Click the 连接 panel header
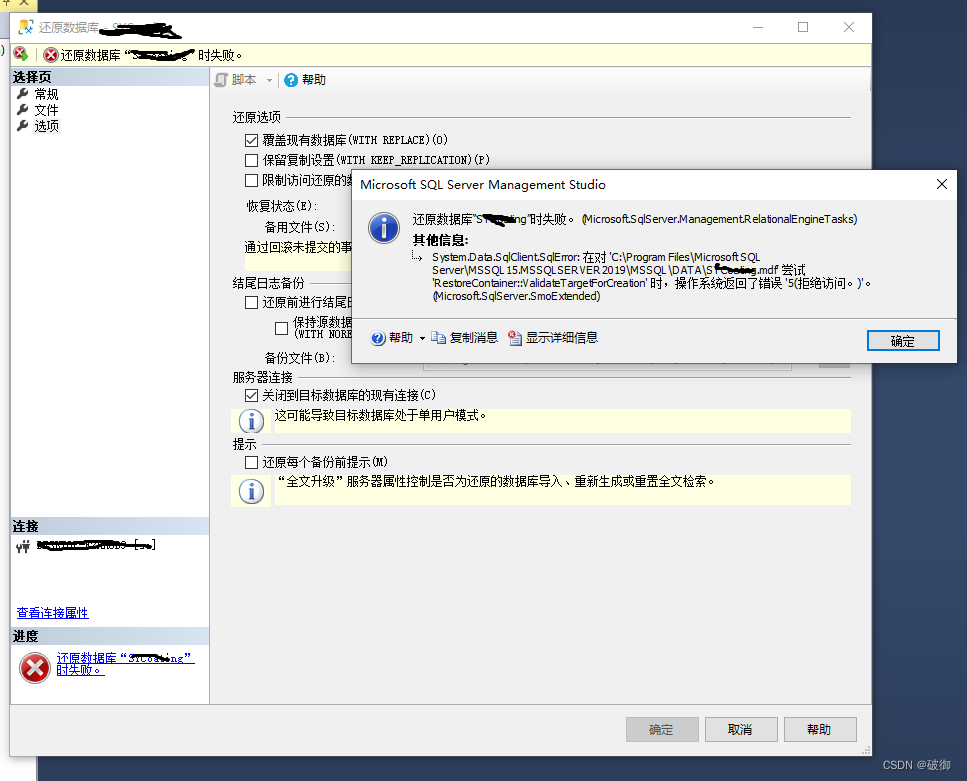Viewport: 967px width, 781px height. point(110,526)
